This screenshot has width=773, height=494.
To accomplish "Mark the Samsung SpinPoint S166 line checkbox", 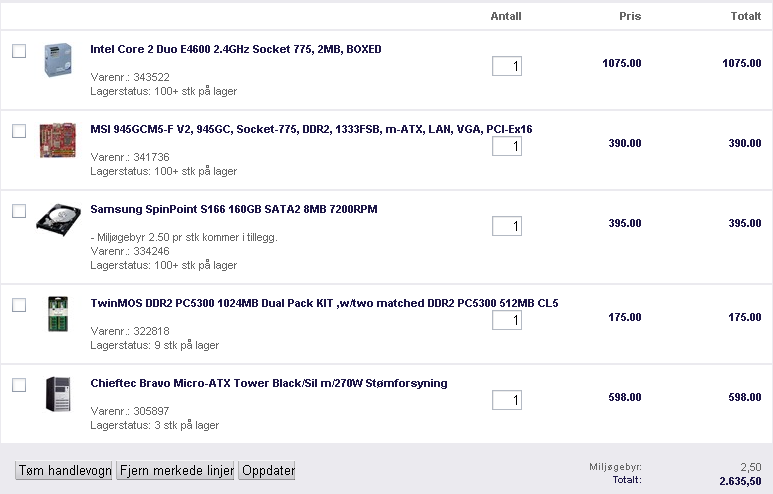I will point(19,211).
